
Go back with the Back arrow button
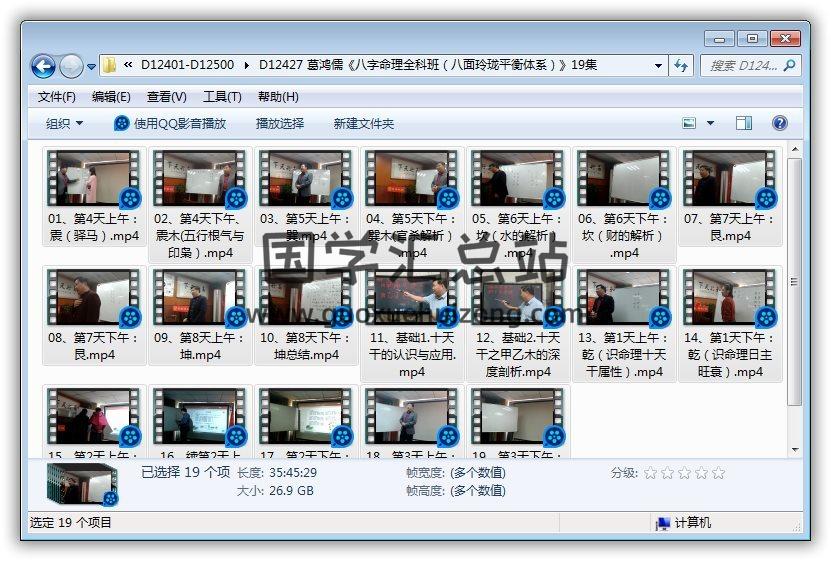[43, 67]
